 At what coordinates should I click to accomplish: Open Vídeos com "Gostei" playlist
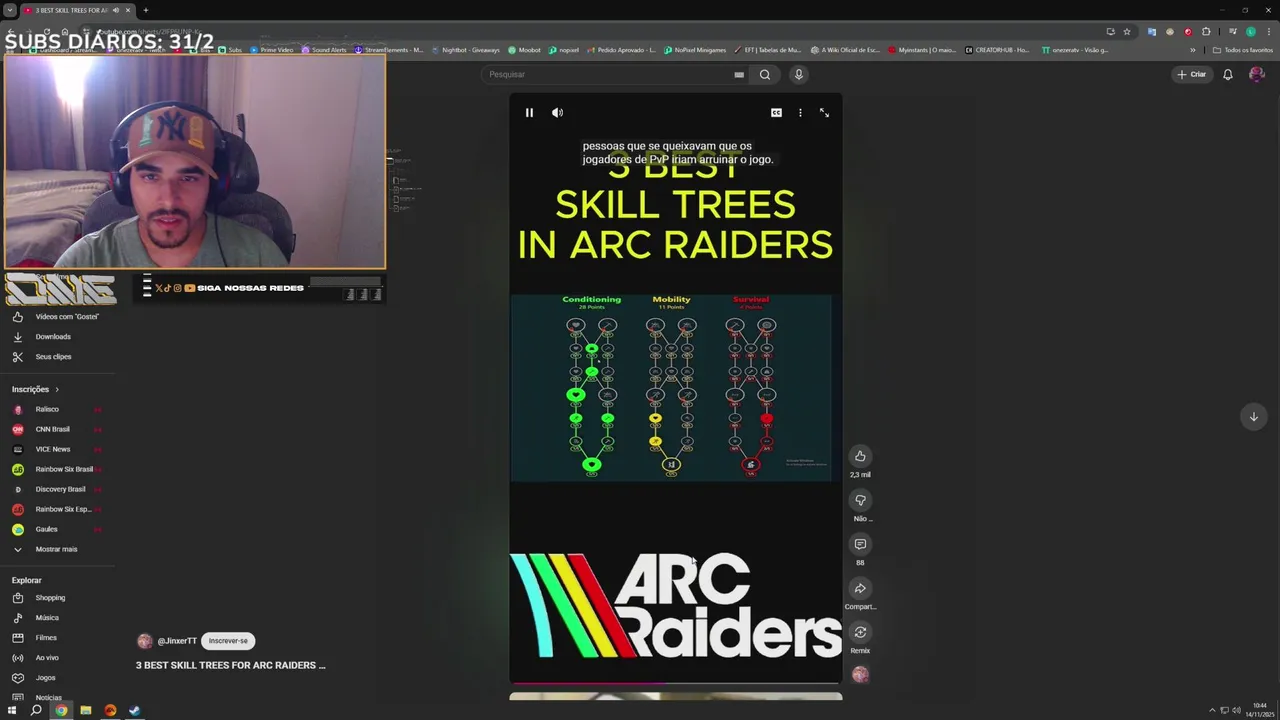[x=58, y=317]
